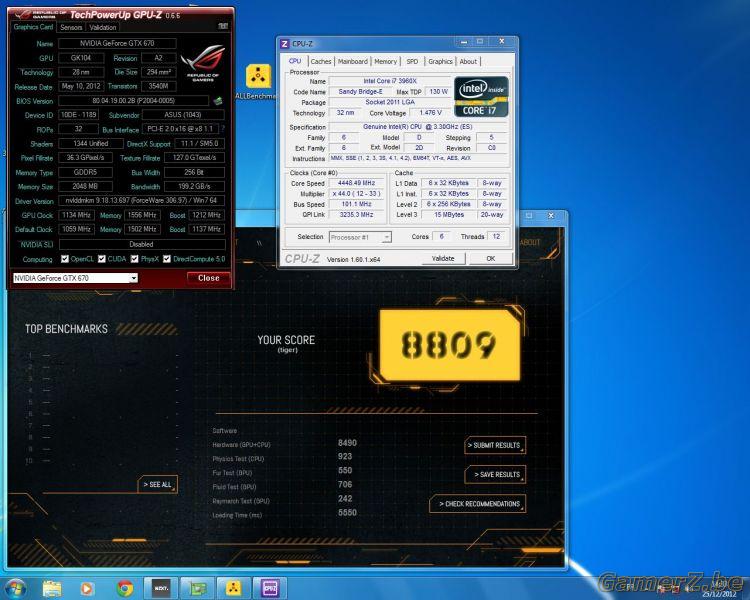Click the CPU-Z title bar Z icon

coord(285,44)
